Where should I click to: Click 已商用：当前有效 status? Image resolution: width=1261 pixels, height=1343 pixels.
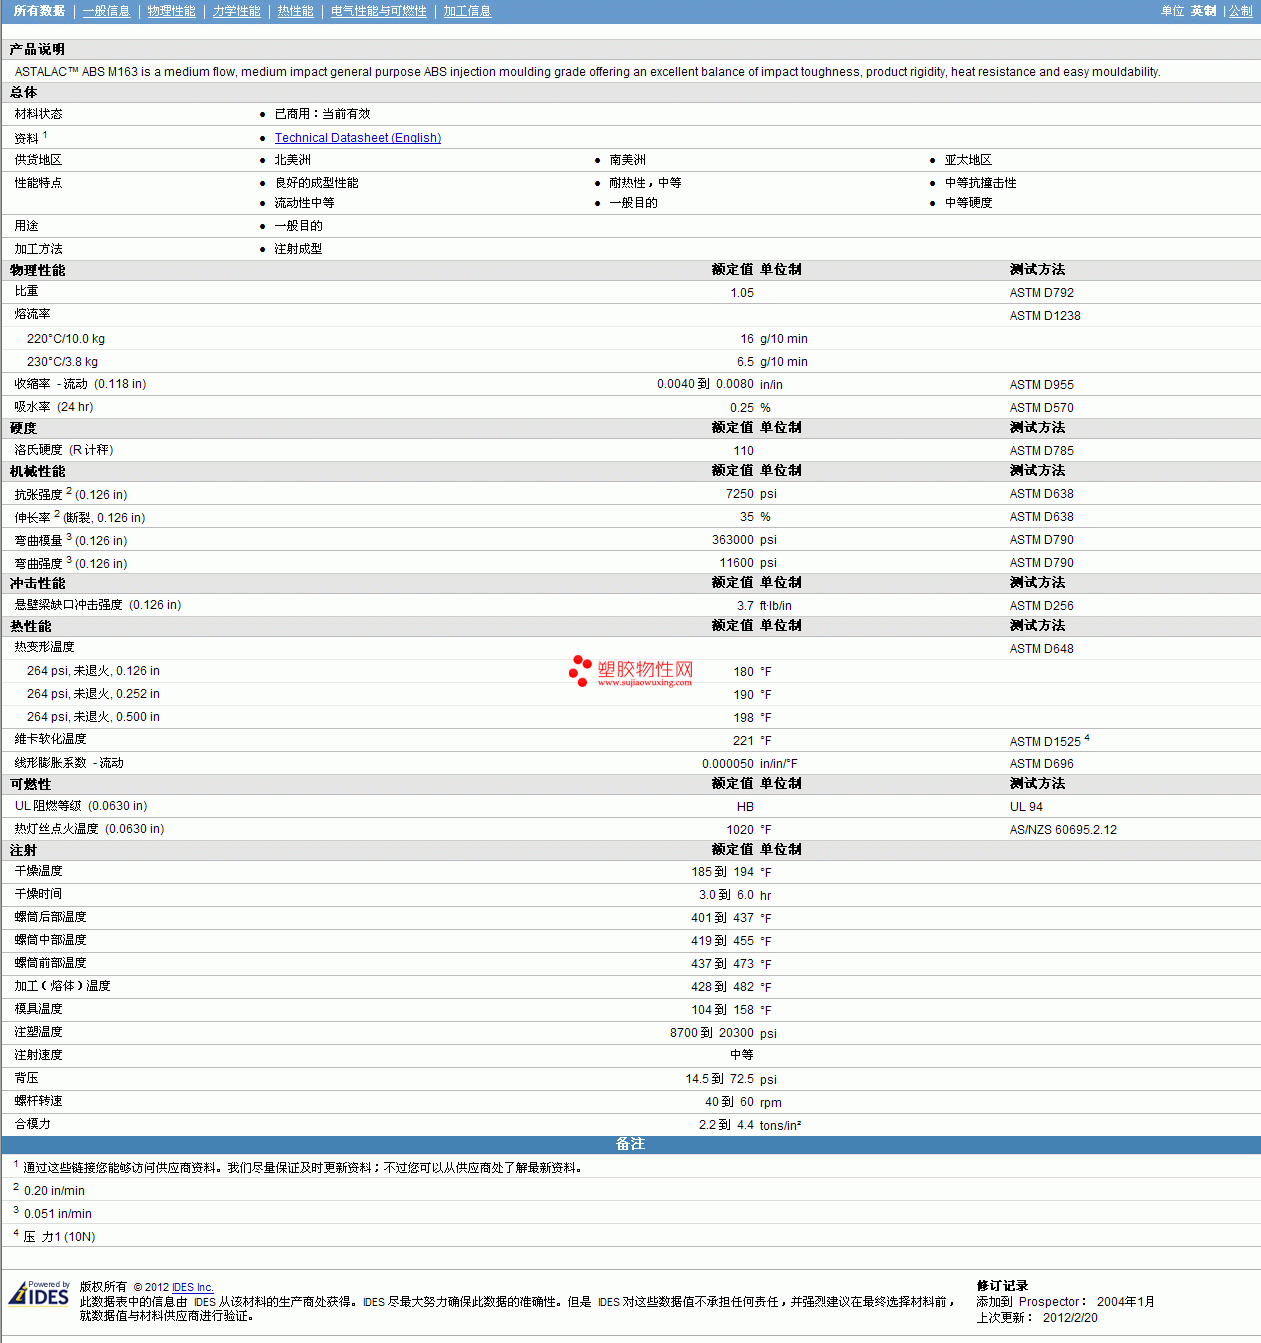[x=322, y=114]
